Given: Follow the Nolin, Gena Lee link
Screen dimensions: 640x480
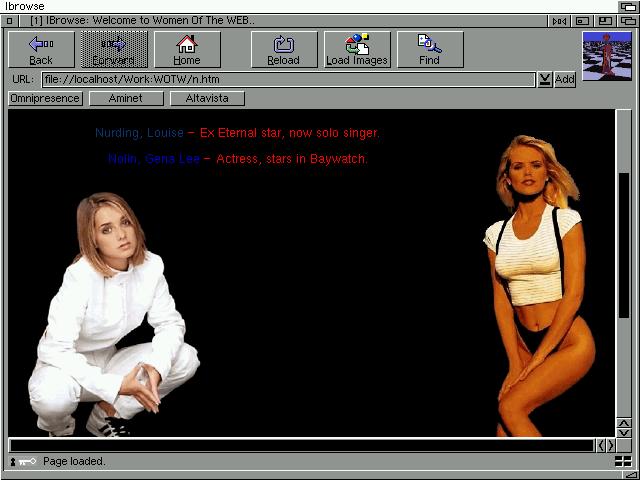Looking at the screenshot, I should (x=154, y=159).
